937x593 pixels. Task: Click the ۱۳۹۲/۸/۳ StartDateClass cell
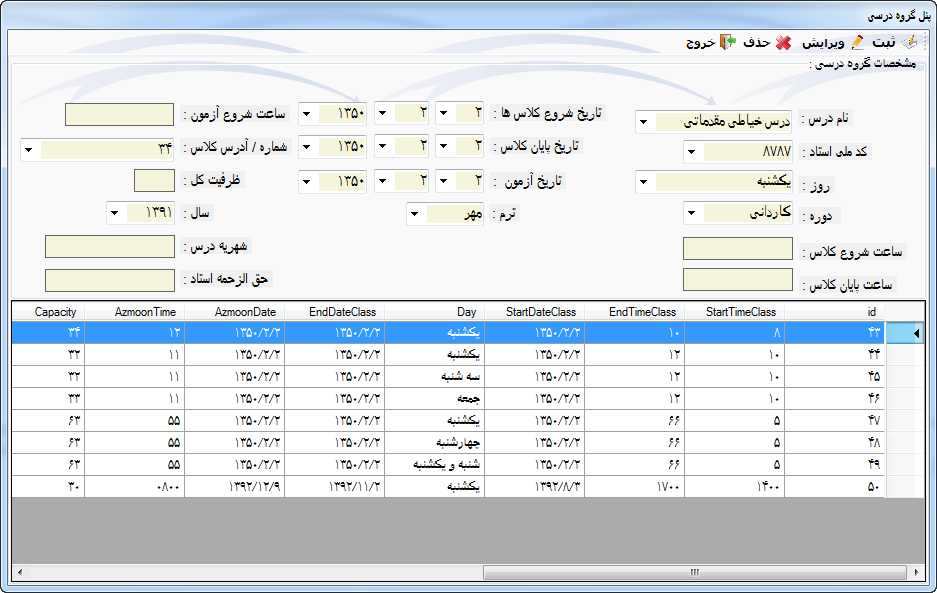coord(534,487)
